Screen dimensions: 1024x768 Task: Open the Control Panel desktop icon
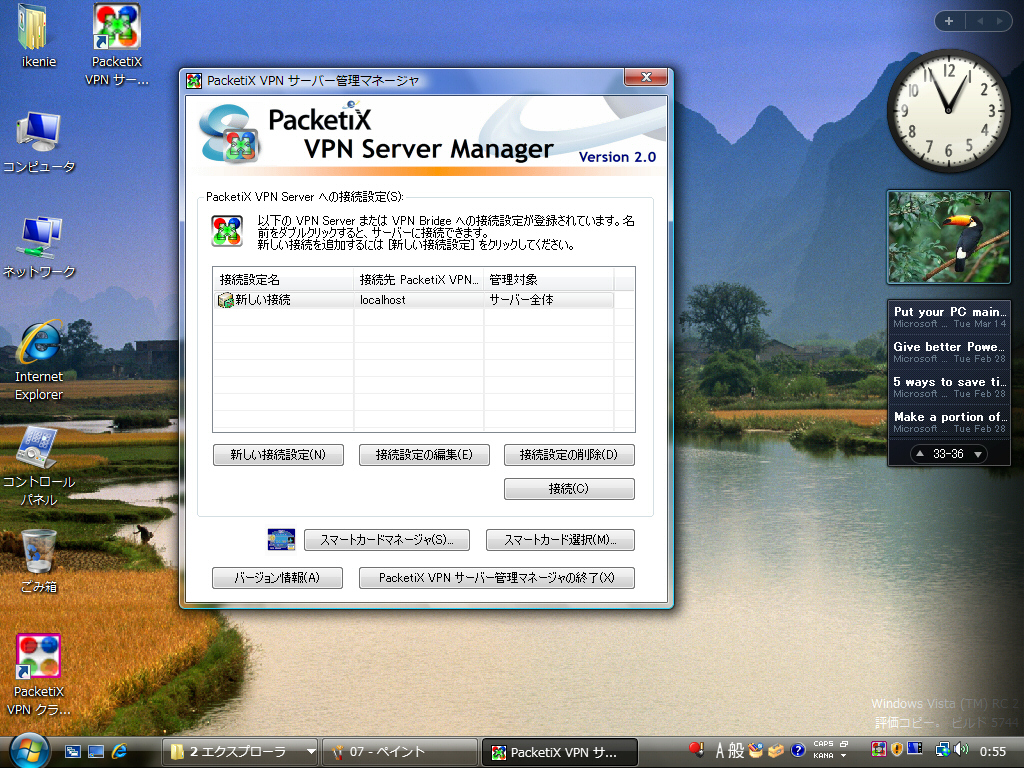coord(39,450)
